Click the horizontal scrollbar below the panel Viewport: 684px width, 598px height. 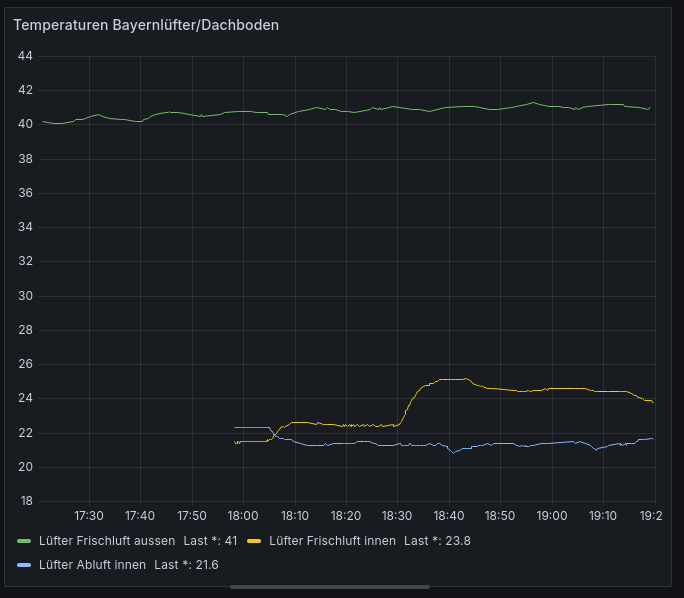(x=330, y=587)
